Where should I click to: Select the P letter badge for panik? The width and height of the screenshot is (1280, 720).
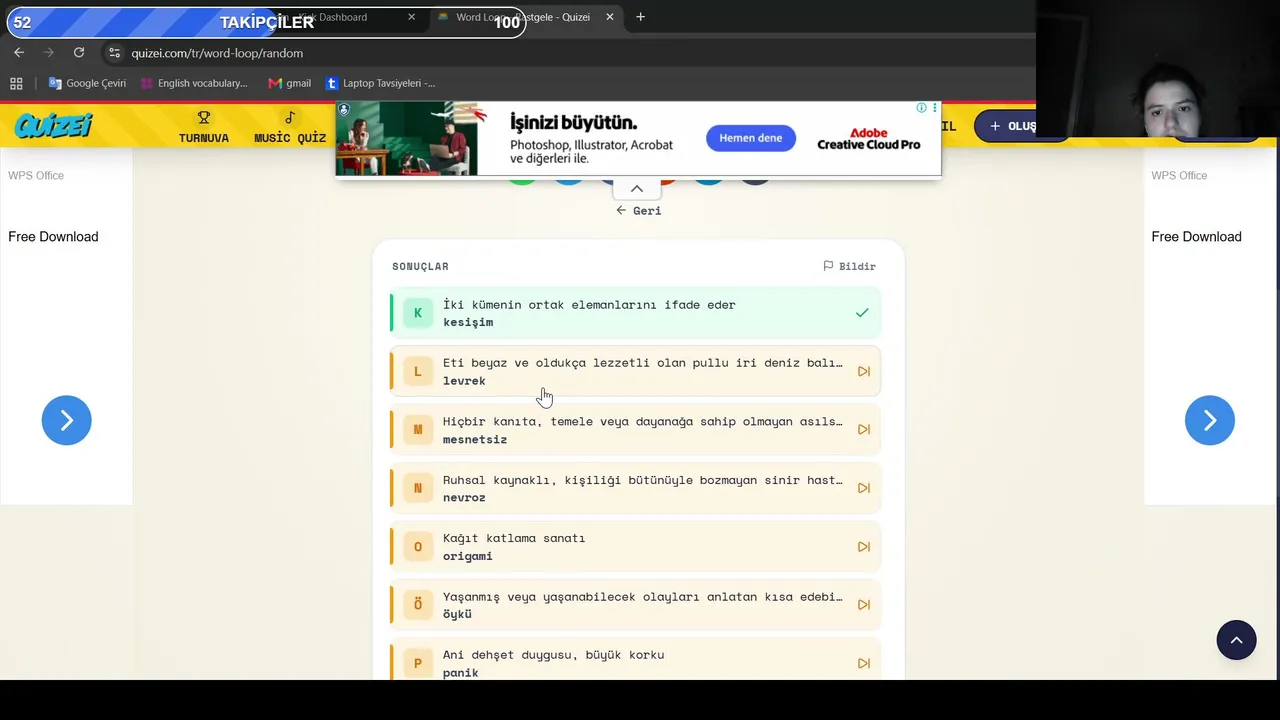[x=418, y=663]
